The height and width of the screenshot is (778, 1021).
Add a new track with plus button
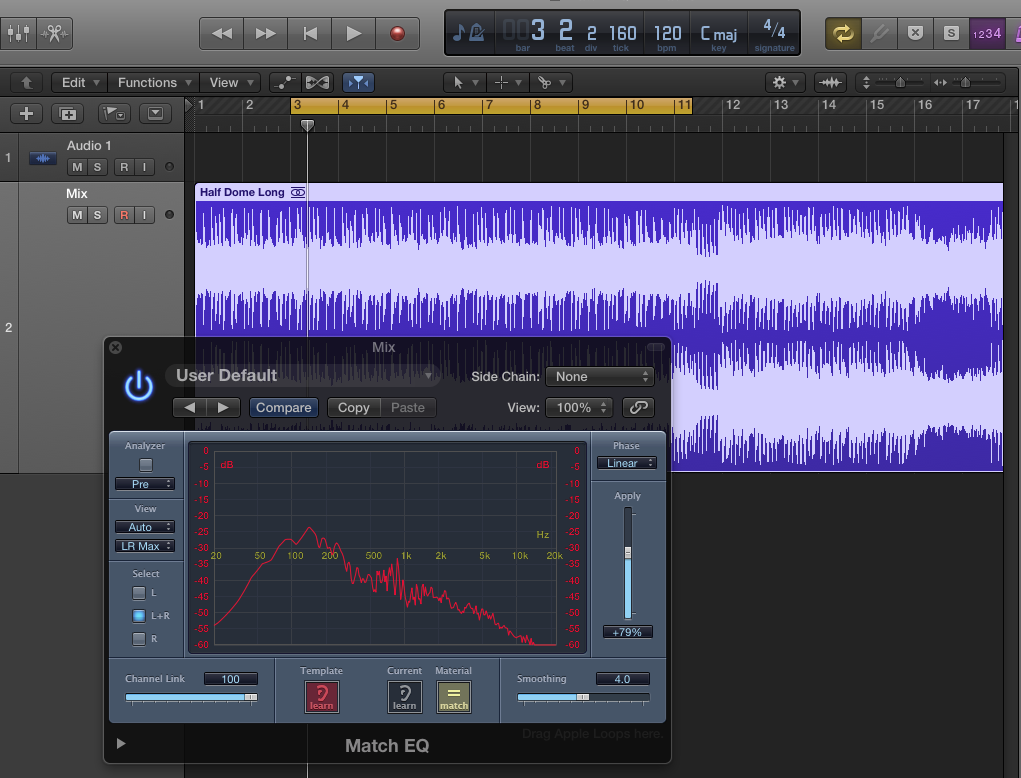click(x=27, y=113)
